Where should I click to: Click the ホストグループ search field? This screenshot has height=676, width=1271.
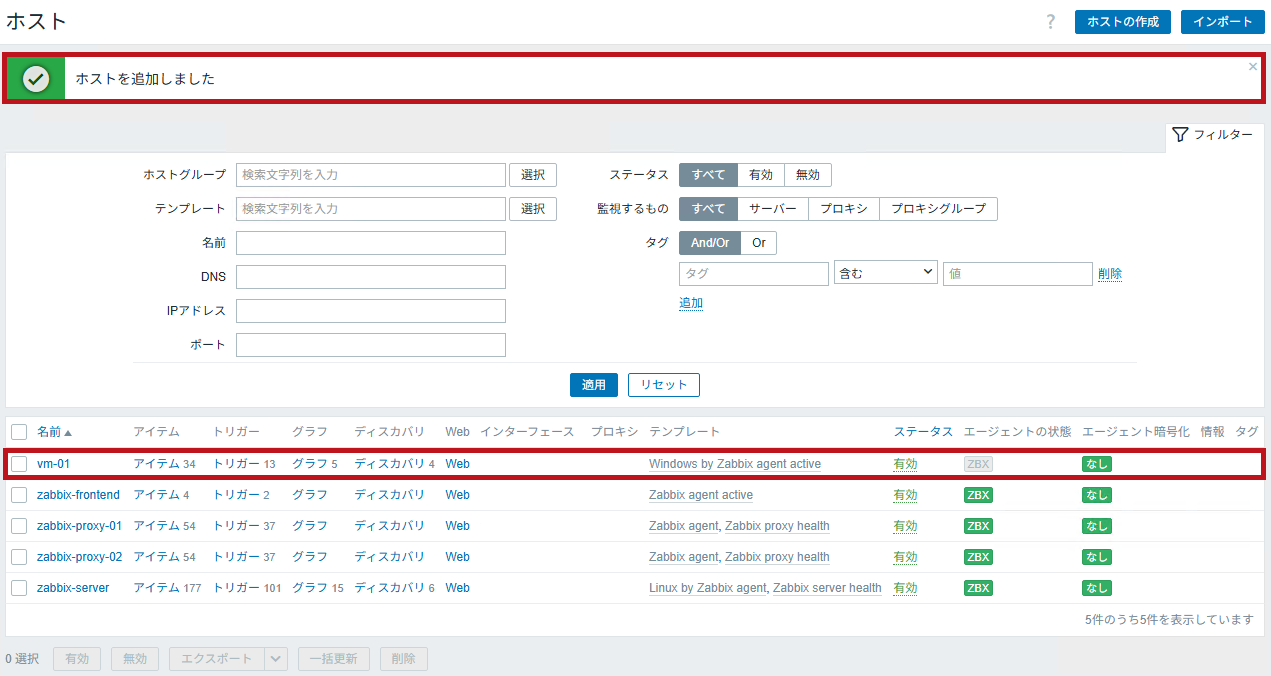coord(371,175)
